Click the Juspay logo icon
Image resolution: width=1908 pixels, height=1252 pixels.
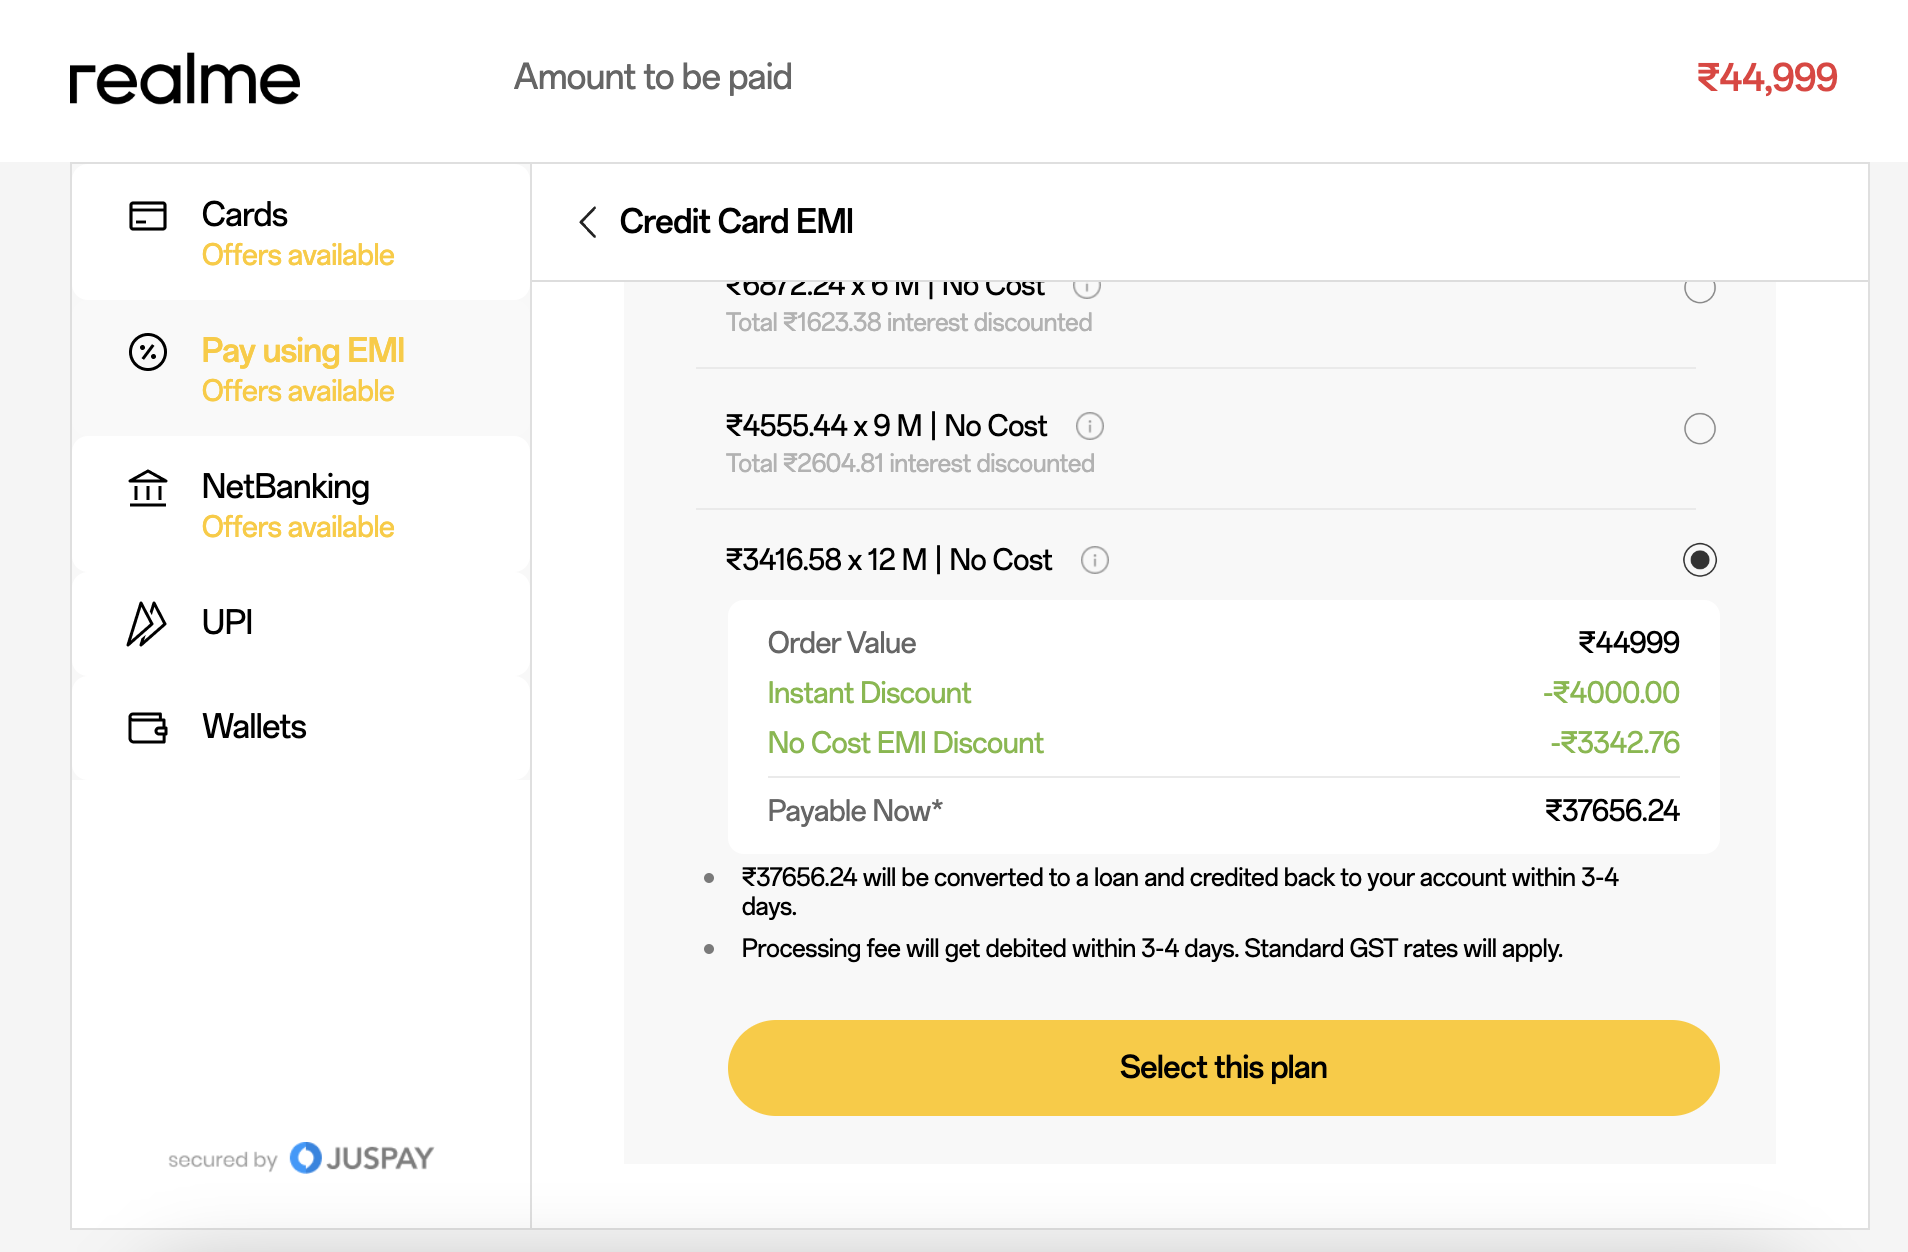click(x=306, y=1158)
